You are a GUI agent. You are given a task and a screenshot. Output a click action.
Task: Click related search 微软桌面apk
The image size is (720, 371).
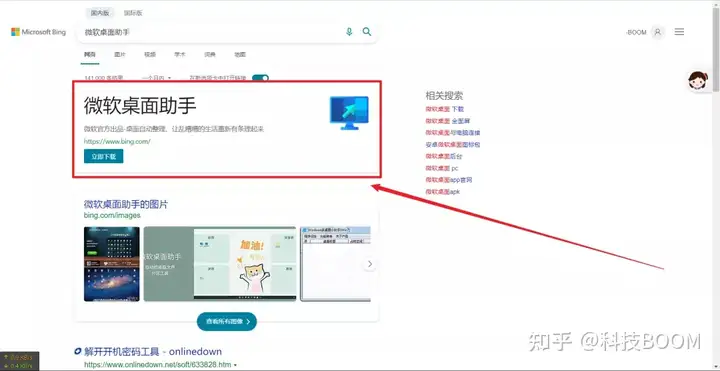(x=443, y=192)
